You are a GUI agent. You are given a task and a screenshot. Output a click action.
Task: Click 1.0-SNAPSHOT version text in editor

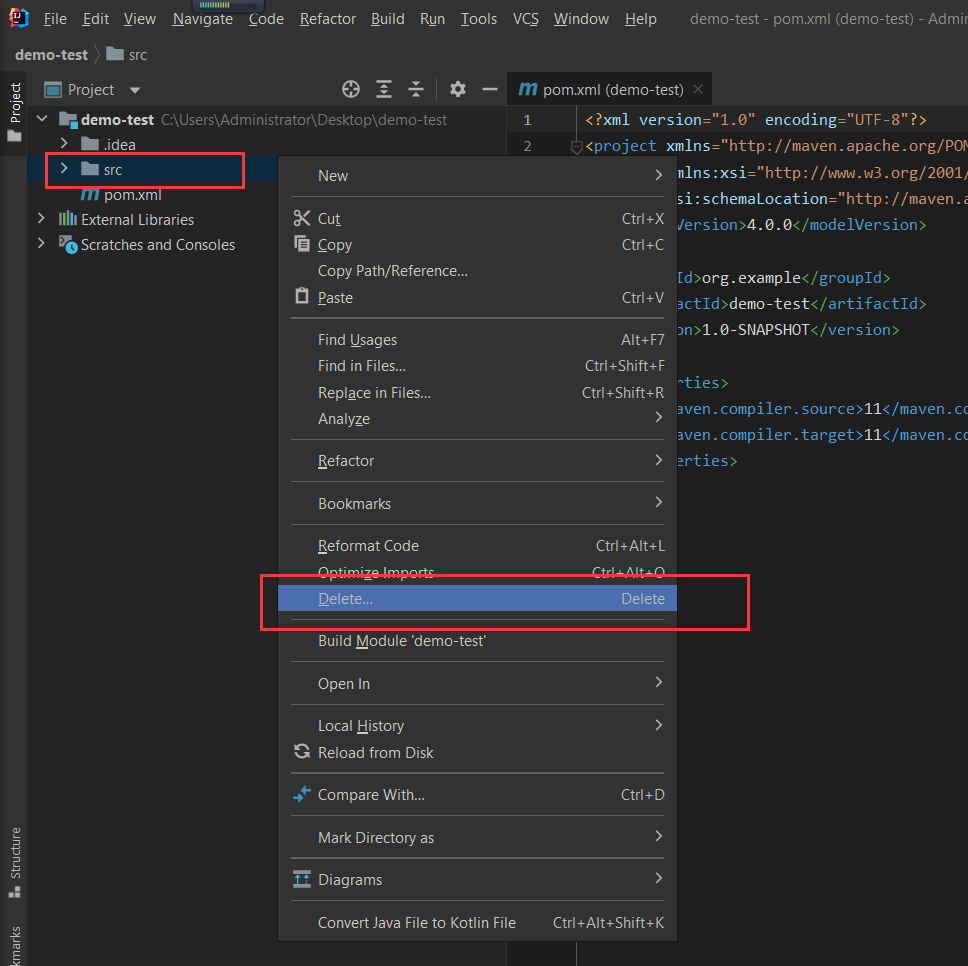tap(755, 330)
